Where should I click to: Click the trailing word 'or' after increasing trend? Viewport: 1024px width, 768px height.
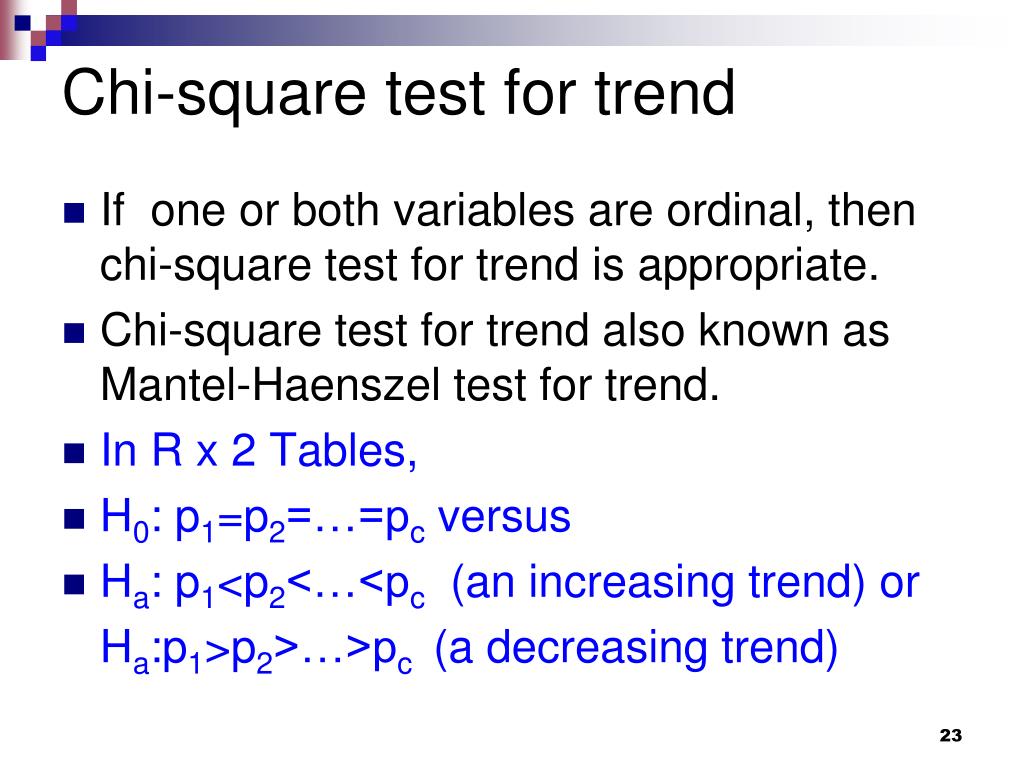point(899,584)
